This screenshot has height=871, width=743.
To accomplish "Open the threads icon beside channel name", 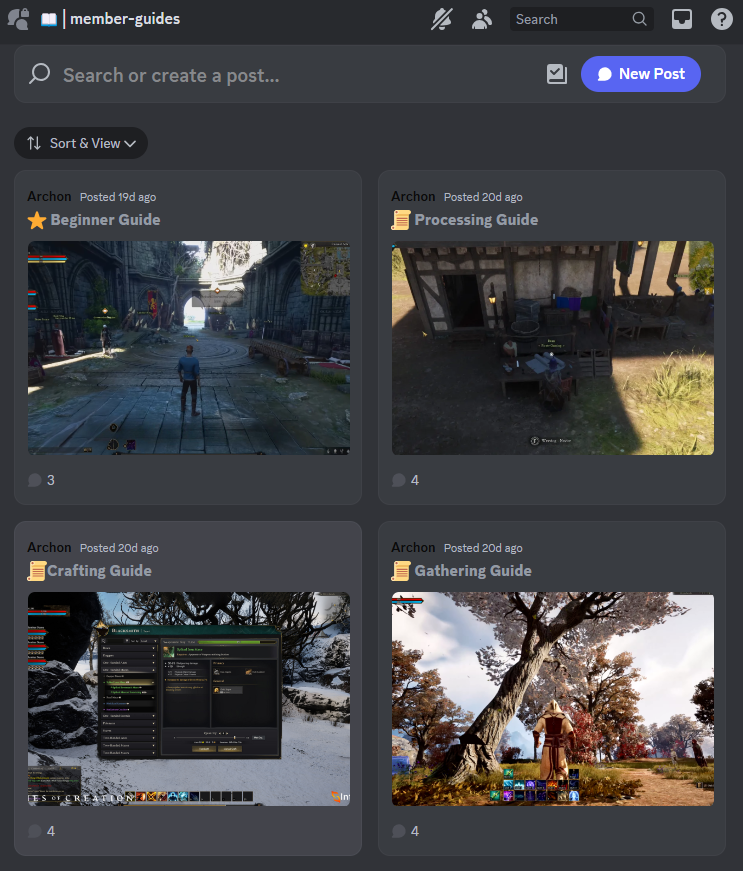I will tap(18, 19).
